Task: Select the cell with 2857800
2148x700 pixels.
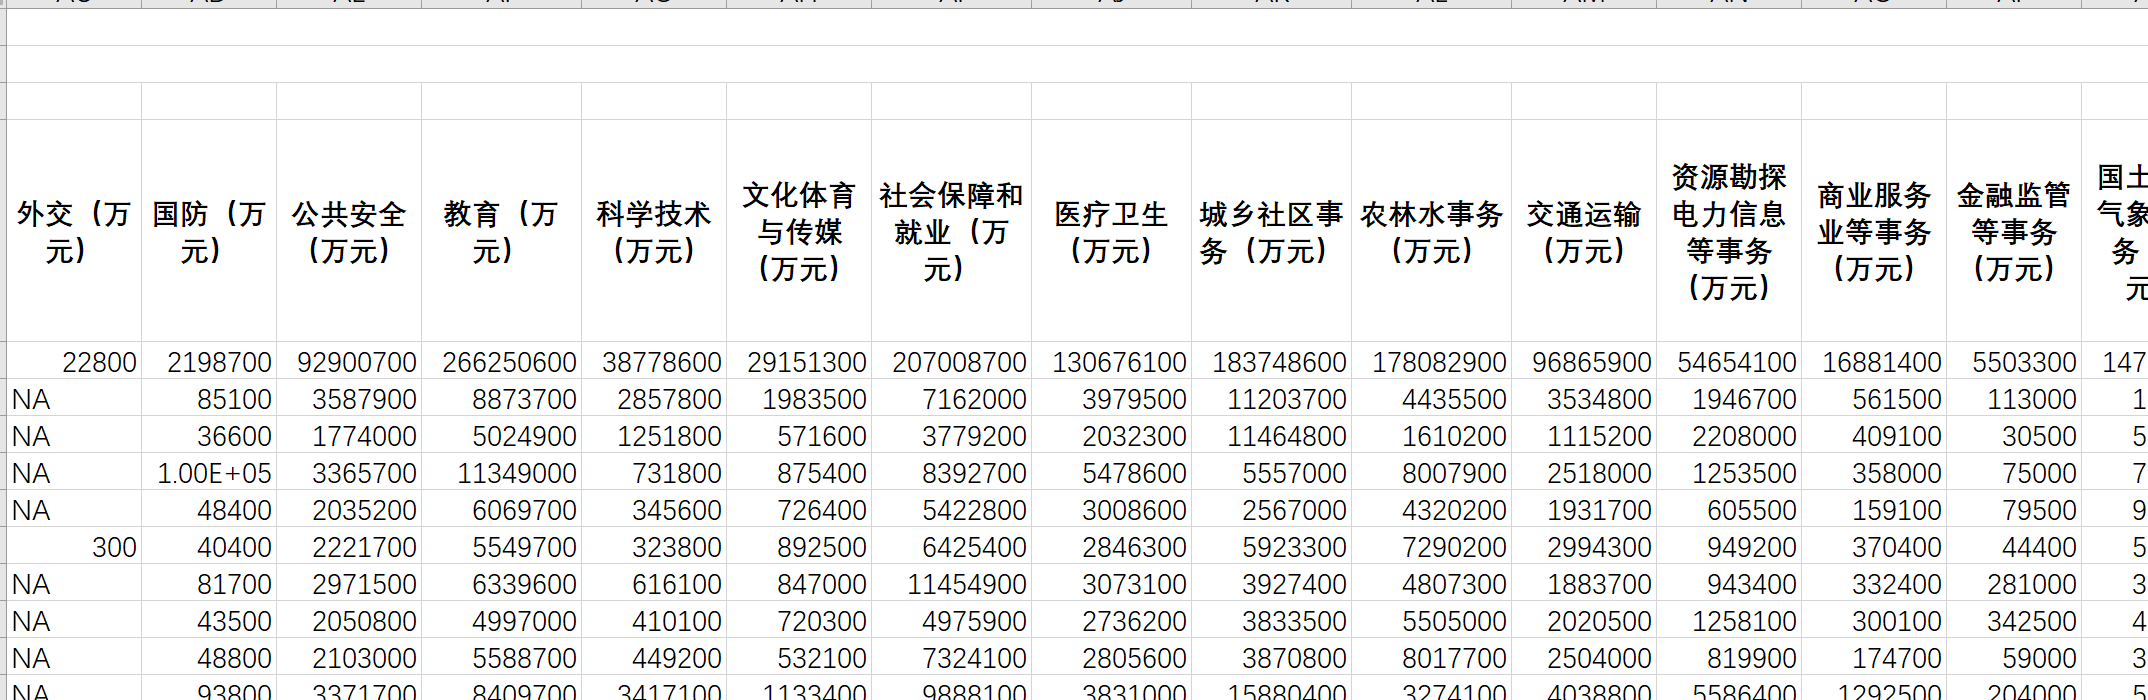Action: pos(654,398)
